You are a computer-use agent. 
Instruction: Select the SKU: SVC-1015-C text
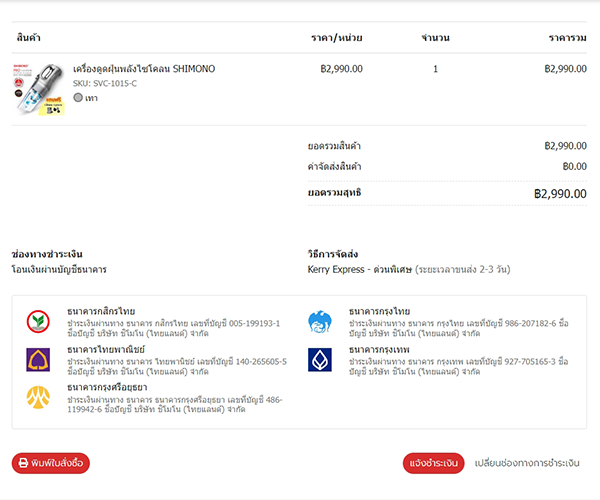pos(105,83)
